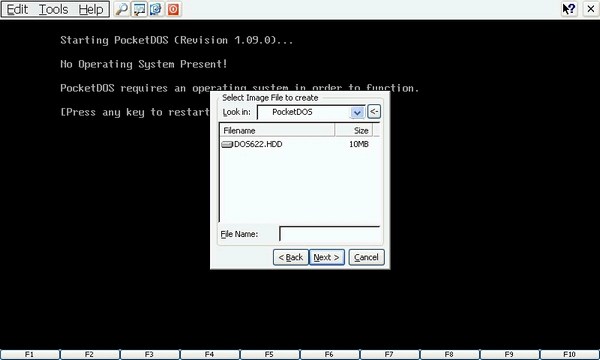This screenshot has width=600, height=360.
Task: Open the Help menu
Action: coord(91,9)
